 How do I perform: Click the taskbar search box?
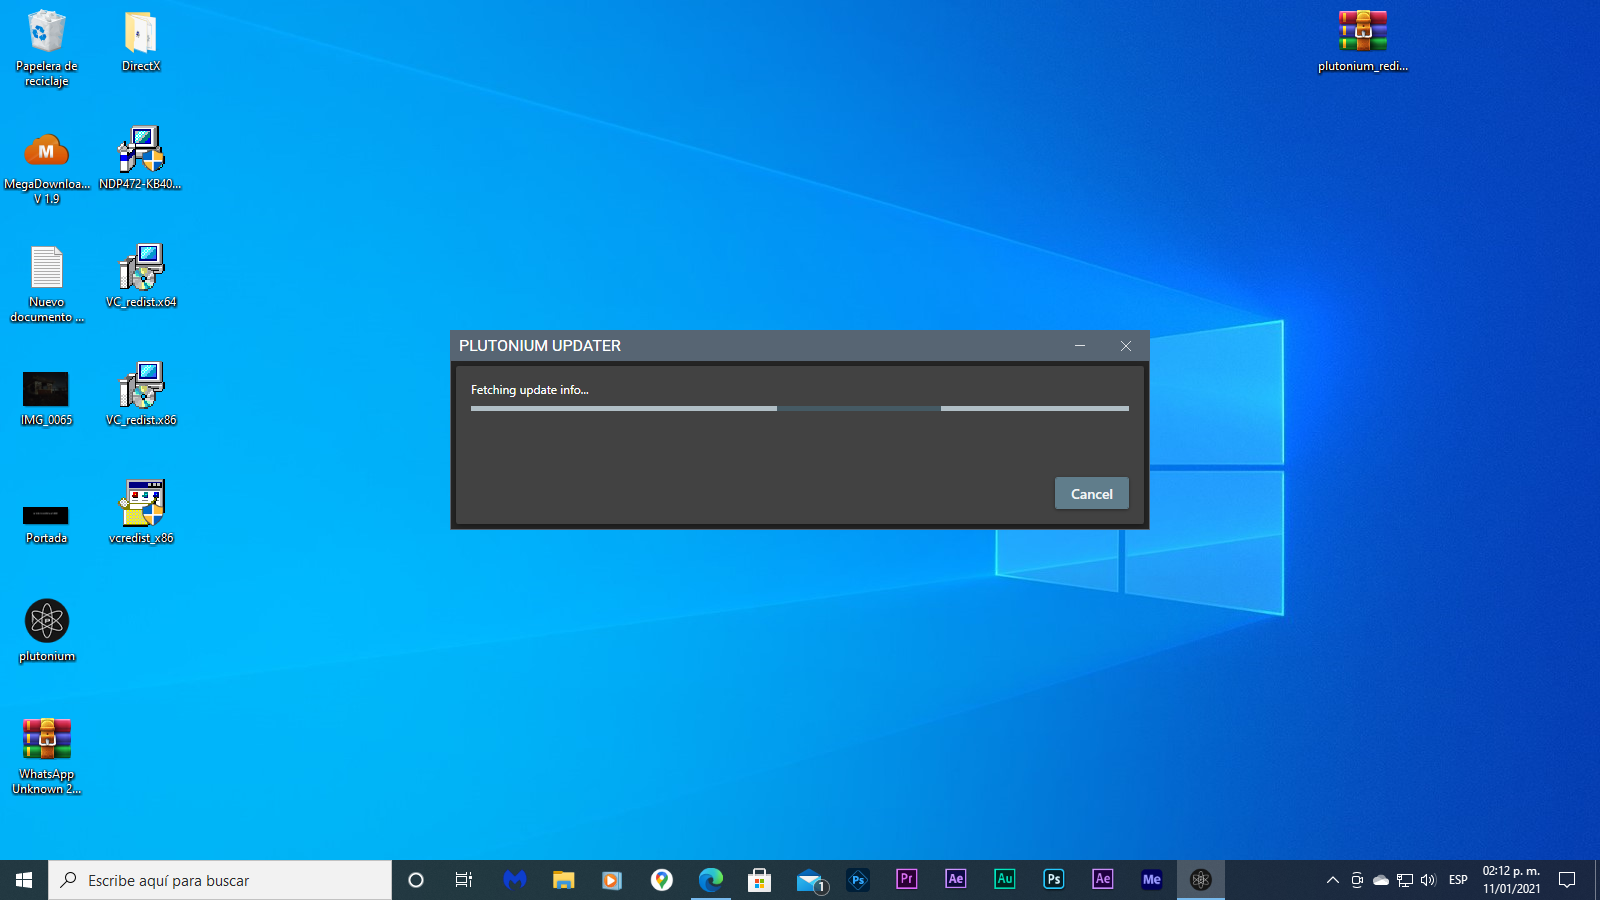click(x=220, y=880)
